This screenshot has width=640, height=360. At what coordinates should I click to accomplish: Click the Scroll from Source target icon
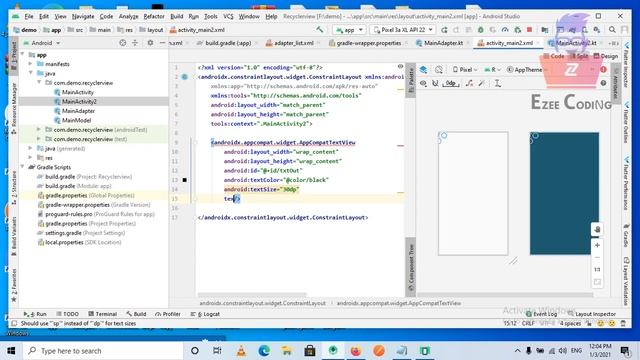coord(122,43)
